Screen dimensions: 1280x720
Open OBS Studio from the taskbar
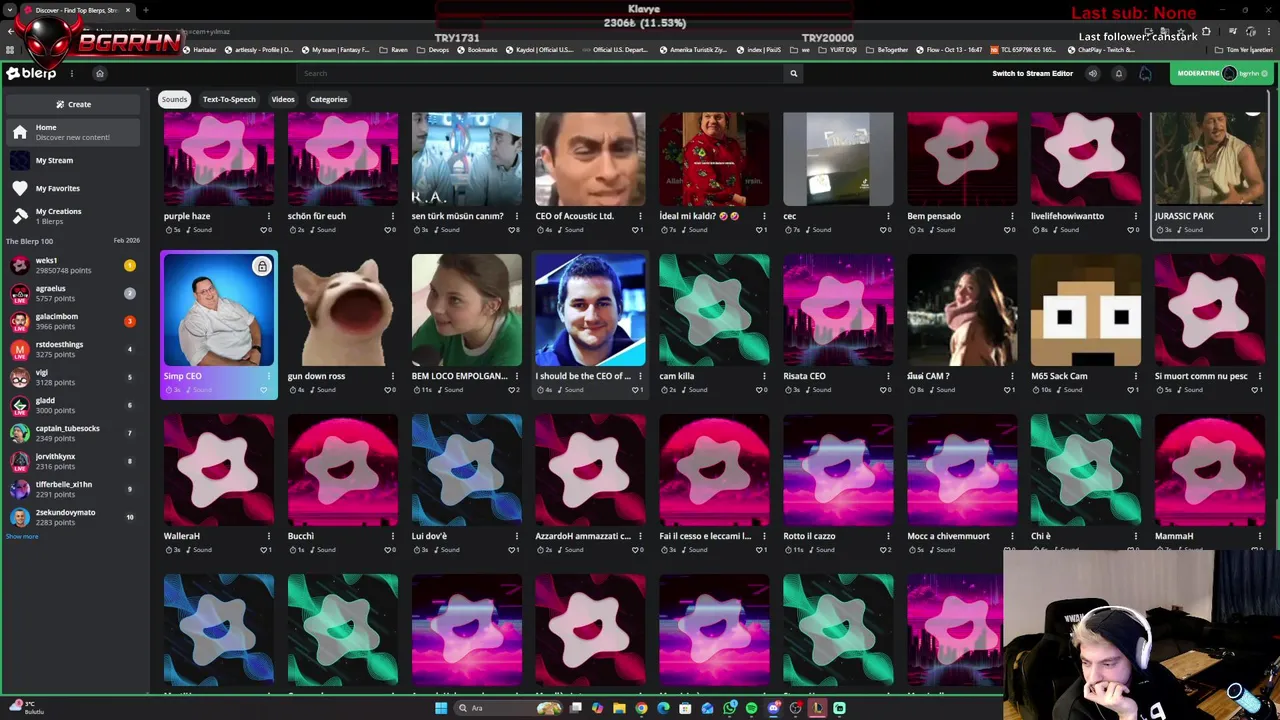coord(796,708)
